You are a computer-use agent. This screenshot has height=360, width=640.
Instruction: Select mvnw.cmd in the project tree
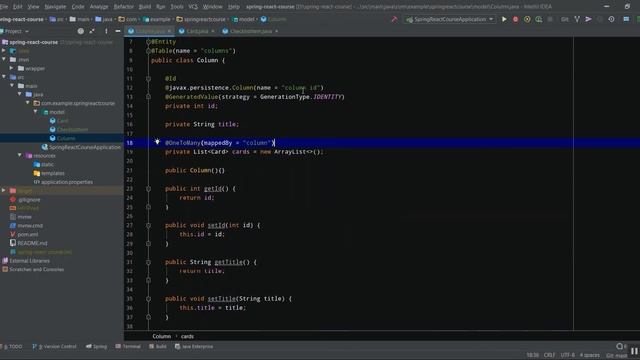tap(30, 226)
